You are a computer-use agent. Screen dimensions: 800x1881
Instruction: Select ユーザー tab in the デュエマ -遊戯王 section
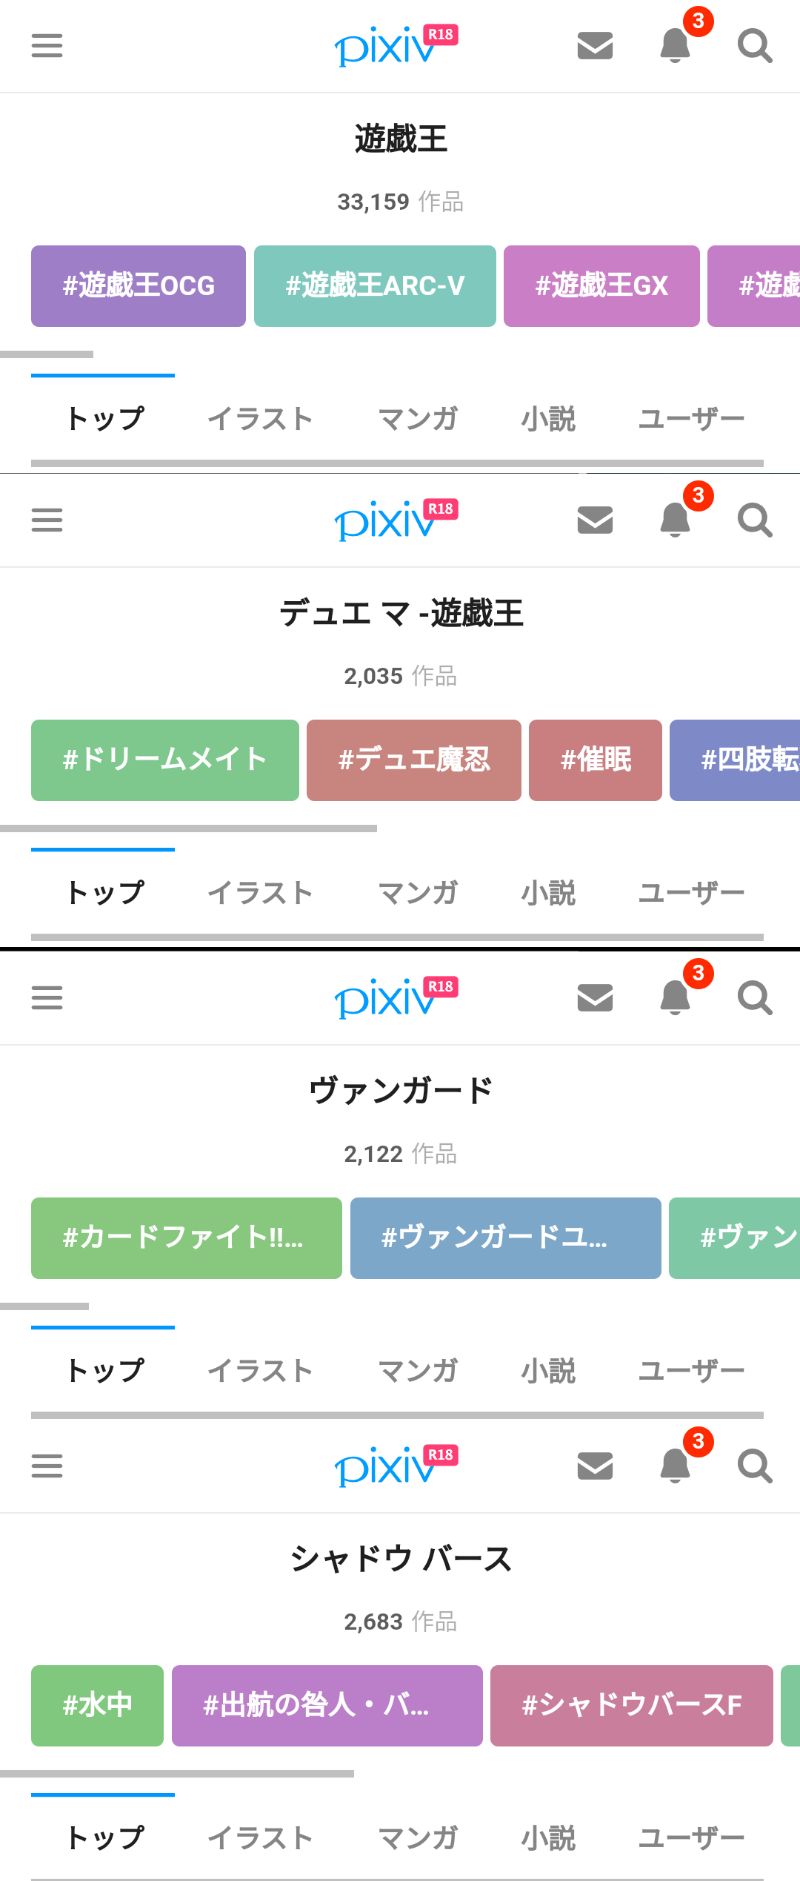691,892
